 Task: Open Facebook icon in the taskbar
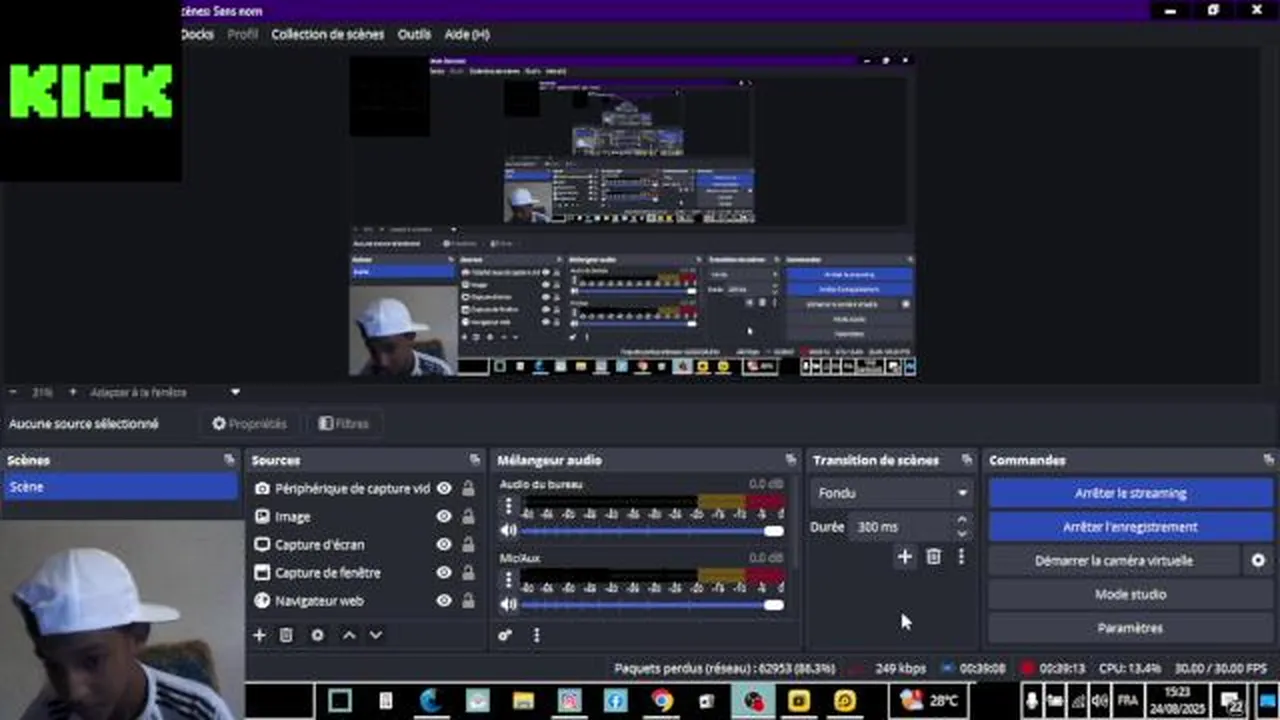coord(615,701)
